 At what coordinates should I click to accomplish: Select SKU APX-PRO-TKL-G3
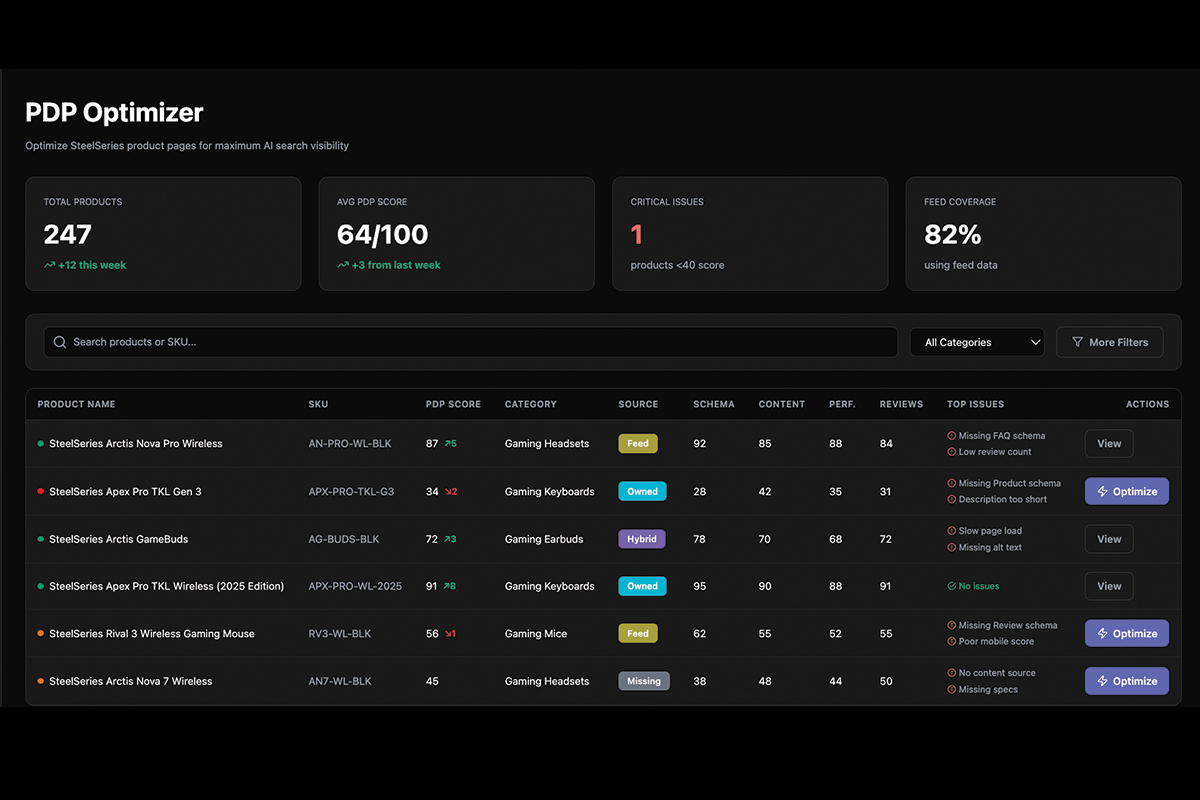351,492
